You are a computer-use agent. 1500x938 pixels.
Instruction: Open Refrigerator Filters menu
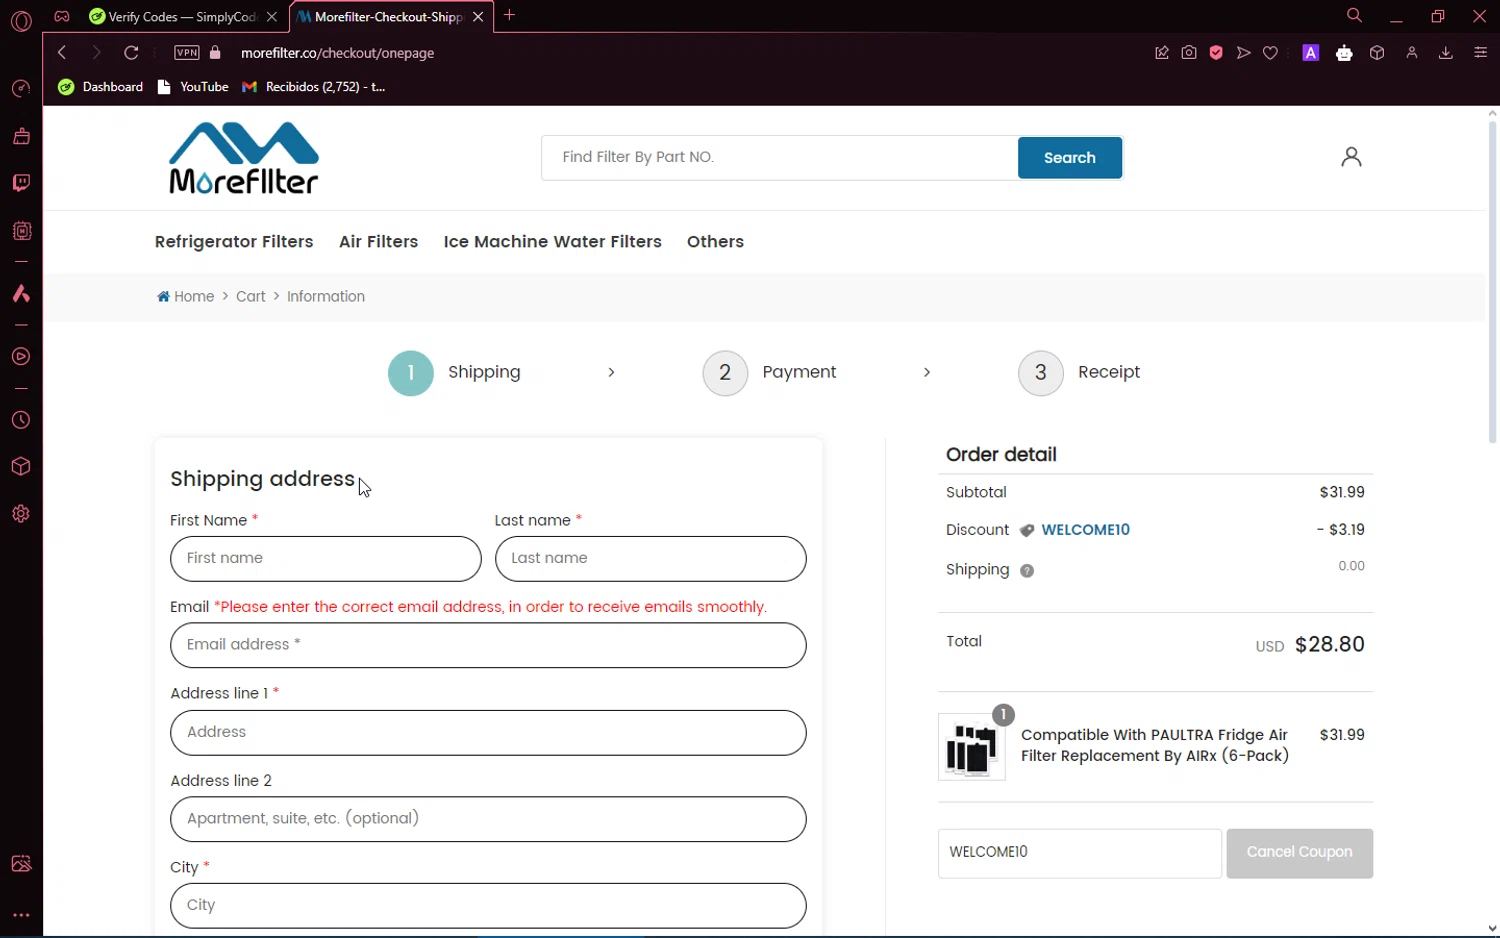pos(234,242)
